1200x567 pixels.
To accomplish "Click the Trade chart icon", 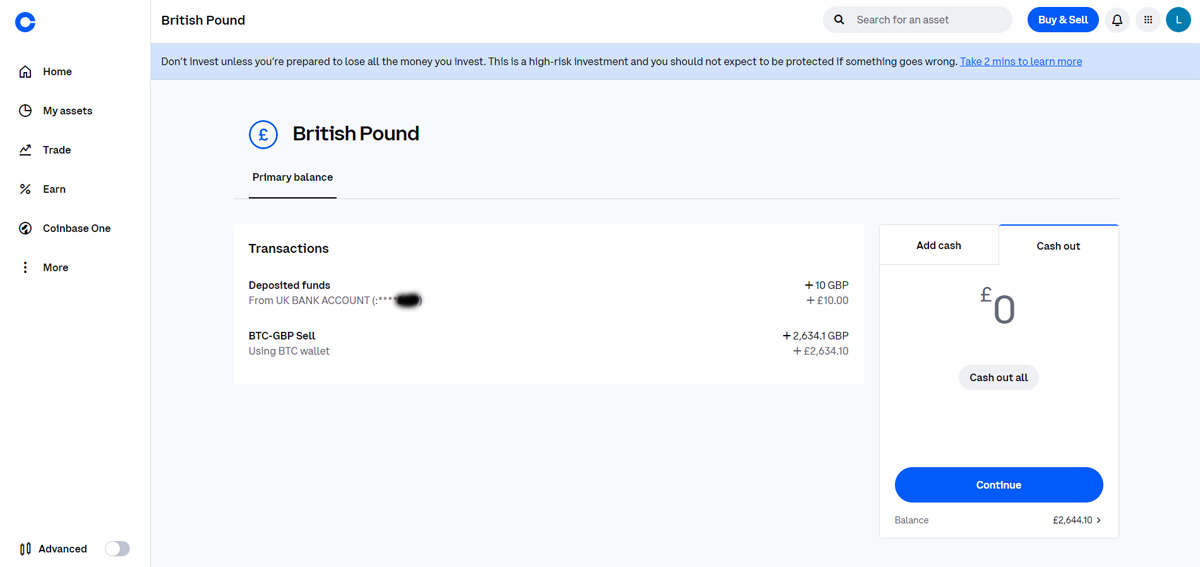I will click(x=26, y=150).
